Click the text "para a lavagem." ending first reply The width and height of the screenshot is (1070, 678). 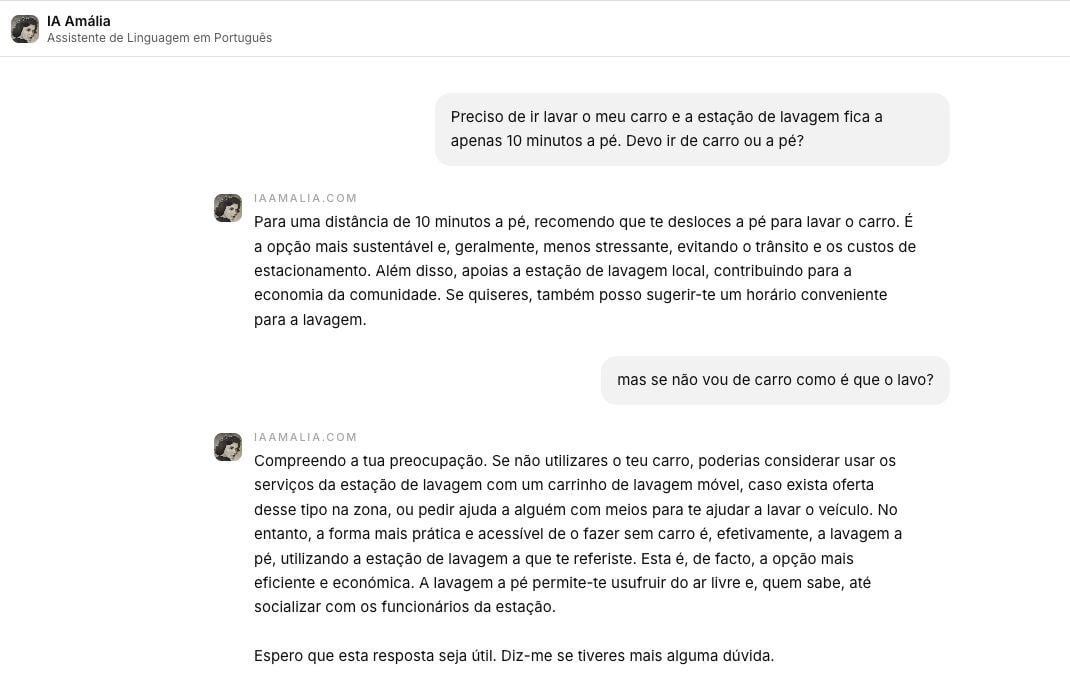pyautogui.click(x=310, y=320)
